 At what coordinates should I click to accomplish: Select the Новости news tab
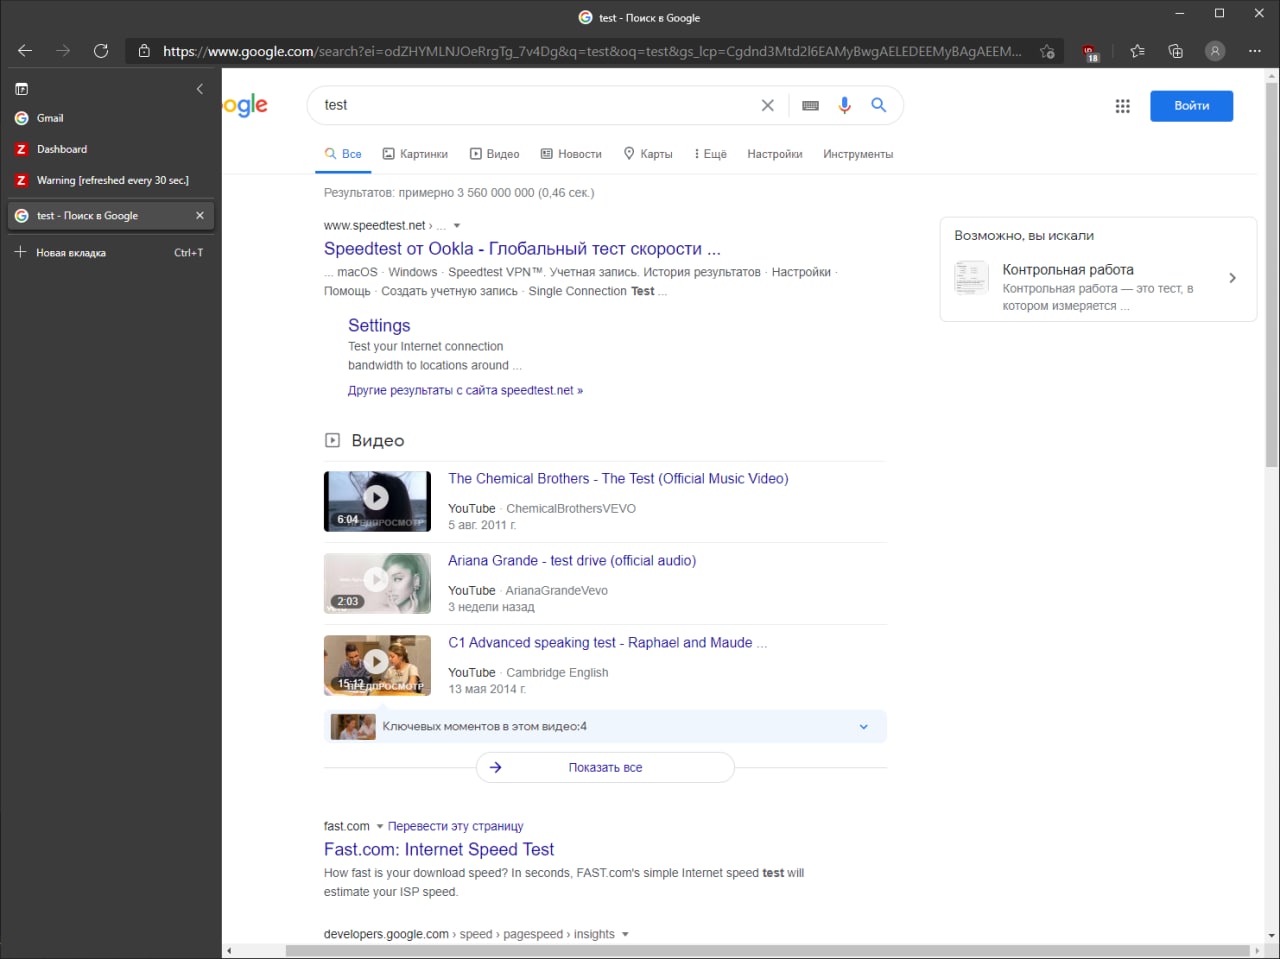pos(571,154)
